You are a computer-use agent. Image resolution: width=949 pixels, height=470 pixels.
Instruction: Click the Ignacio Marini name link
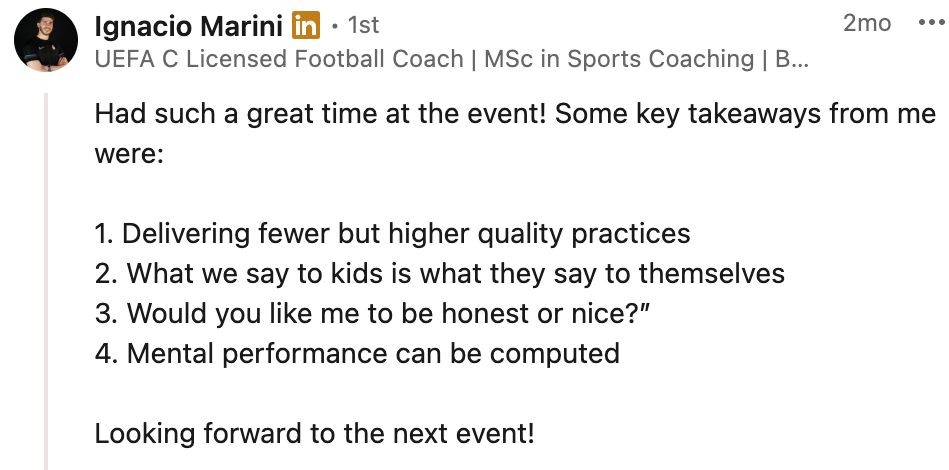point(188,24)
